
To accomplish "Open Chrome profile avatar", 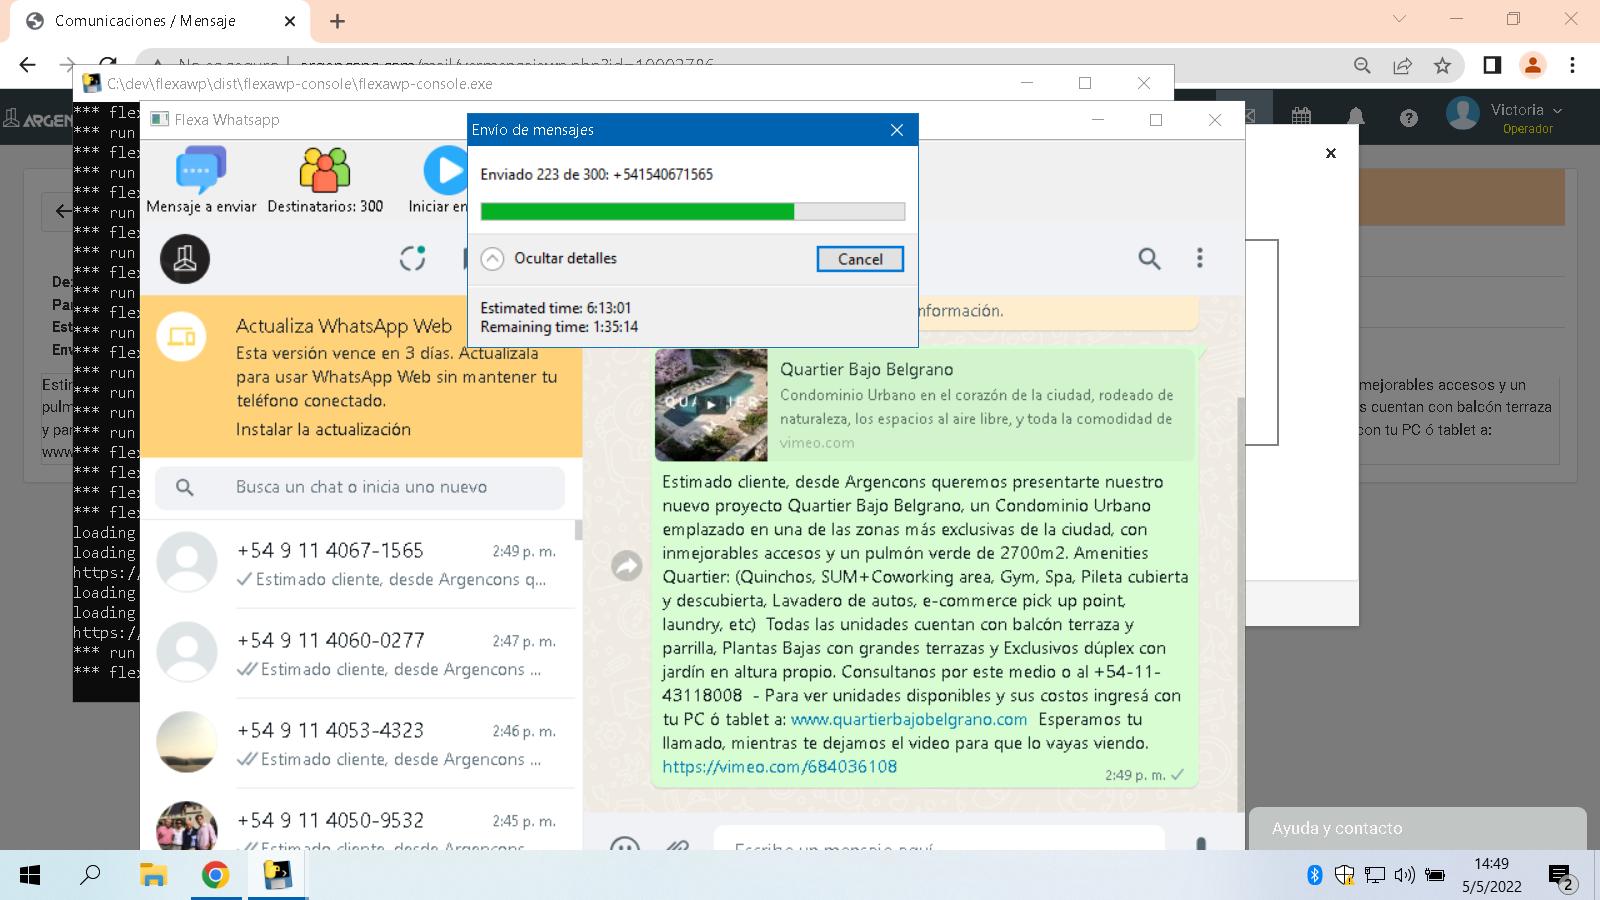I will 1532,65.
